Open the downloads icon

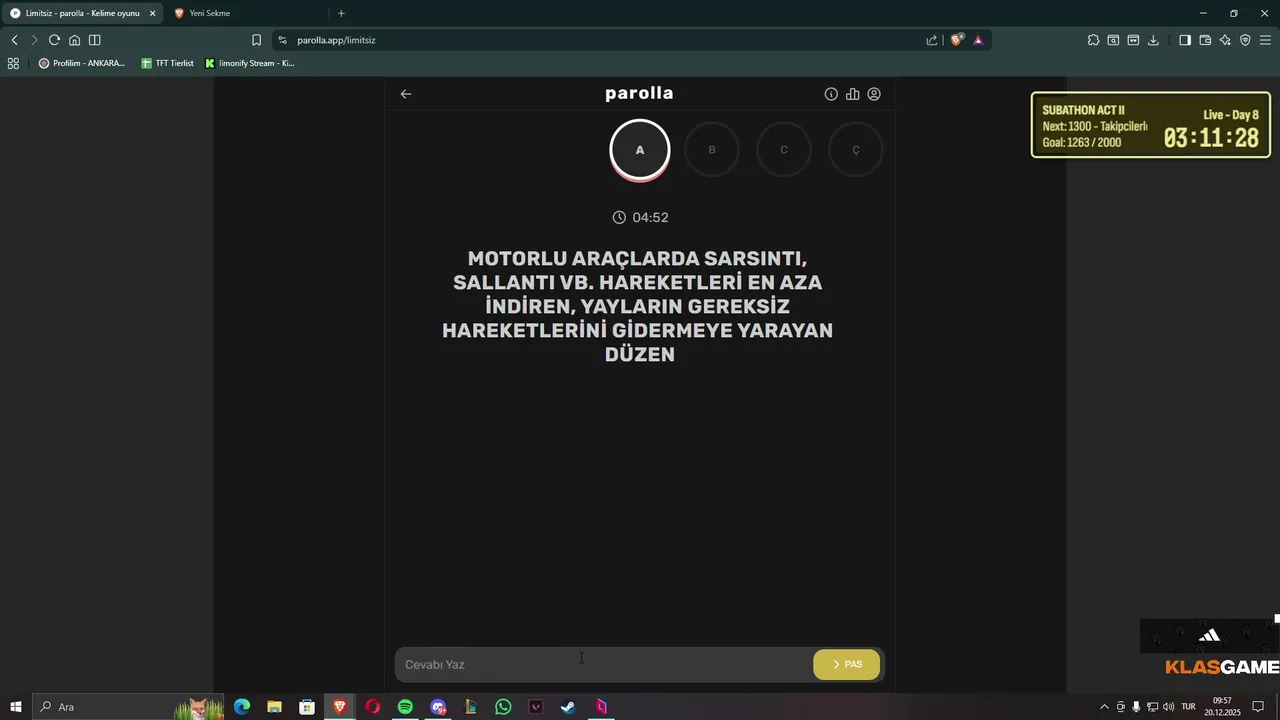point(1153,40)
